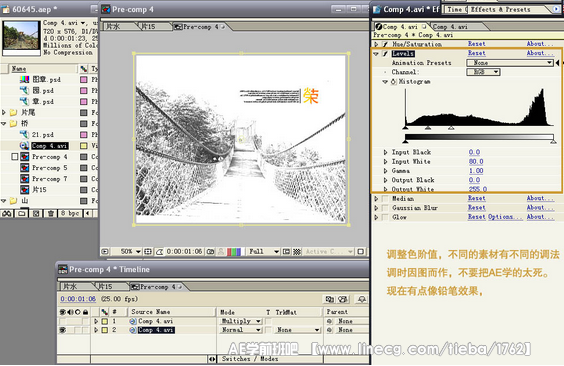The image size is (564, 366).
Task: Open the Channel RGB dropdown in Levels
Action: [x=483, y=72]
